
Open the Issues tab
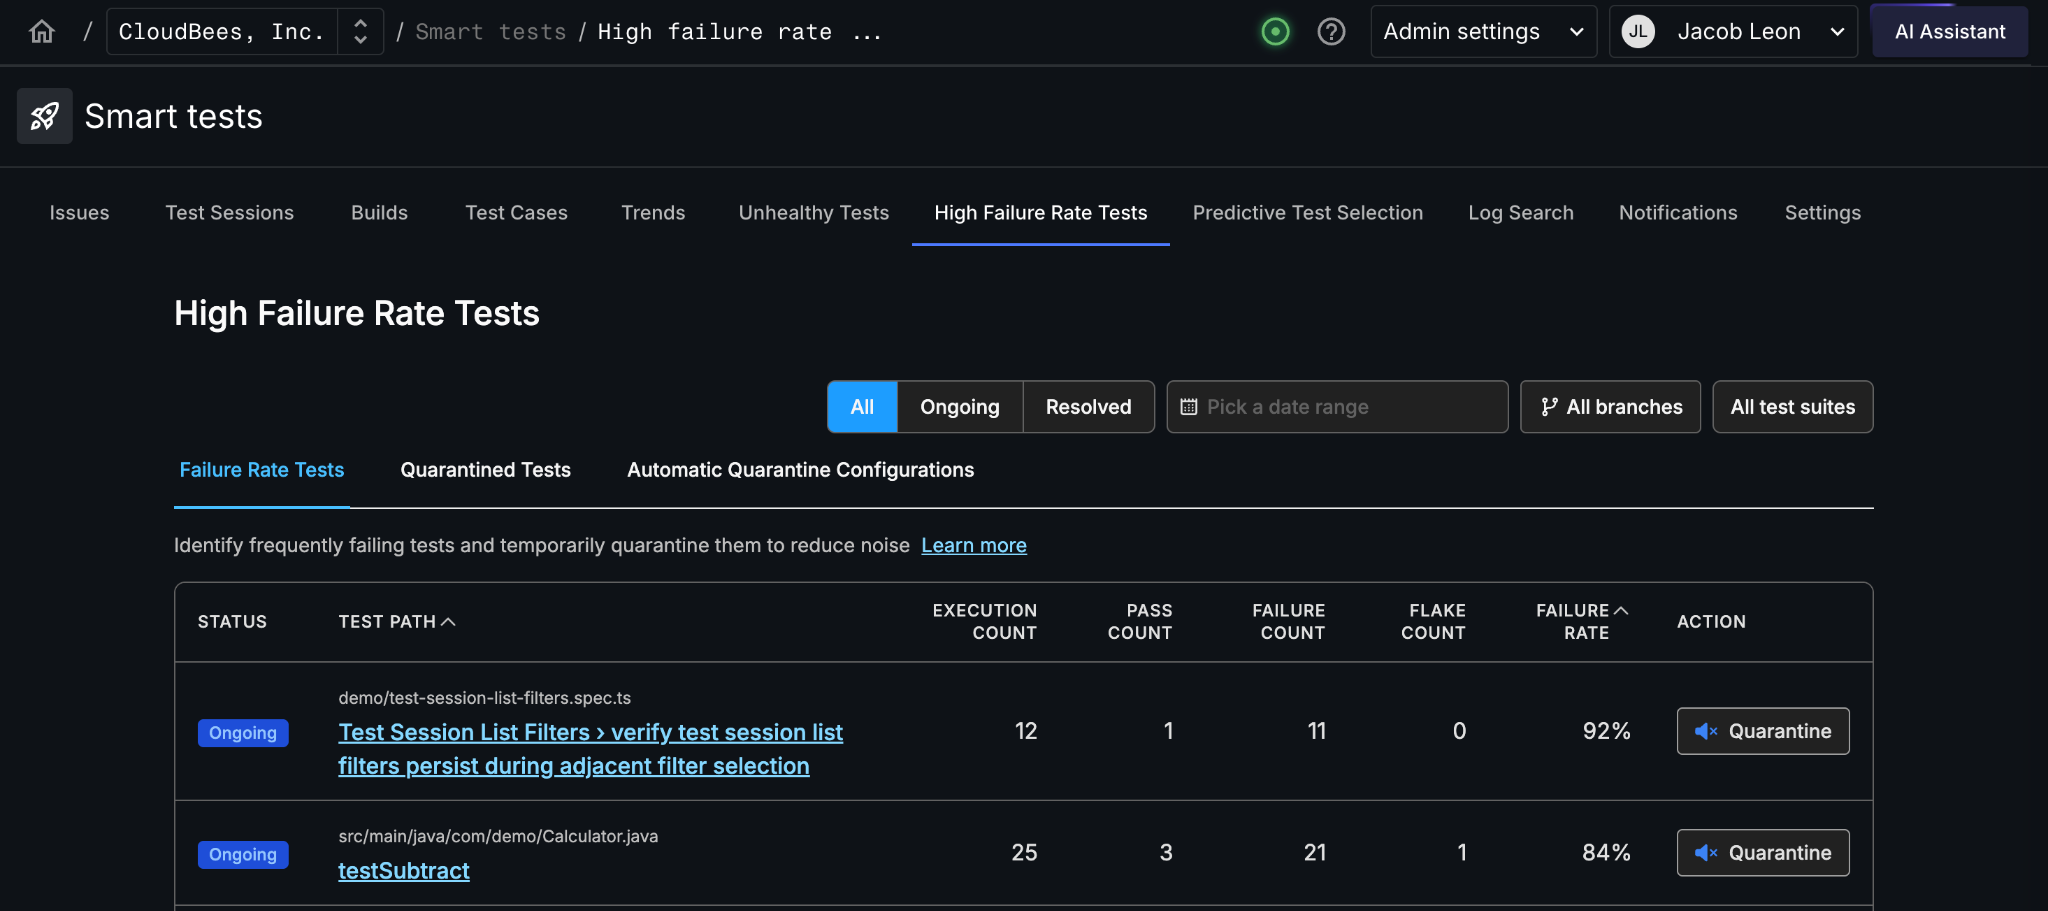80,213
